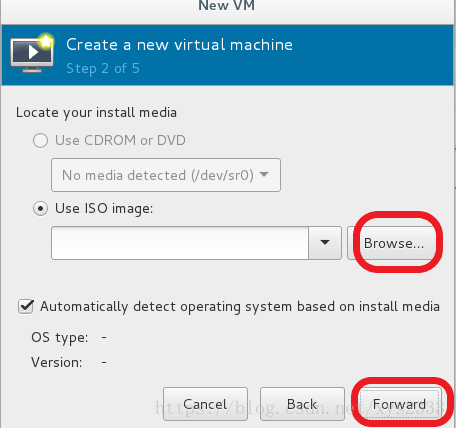Click the New VM window title
The height and width of the screenshot is (428, 456).
[227, 6]
